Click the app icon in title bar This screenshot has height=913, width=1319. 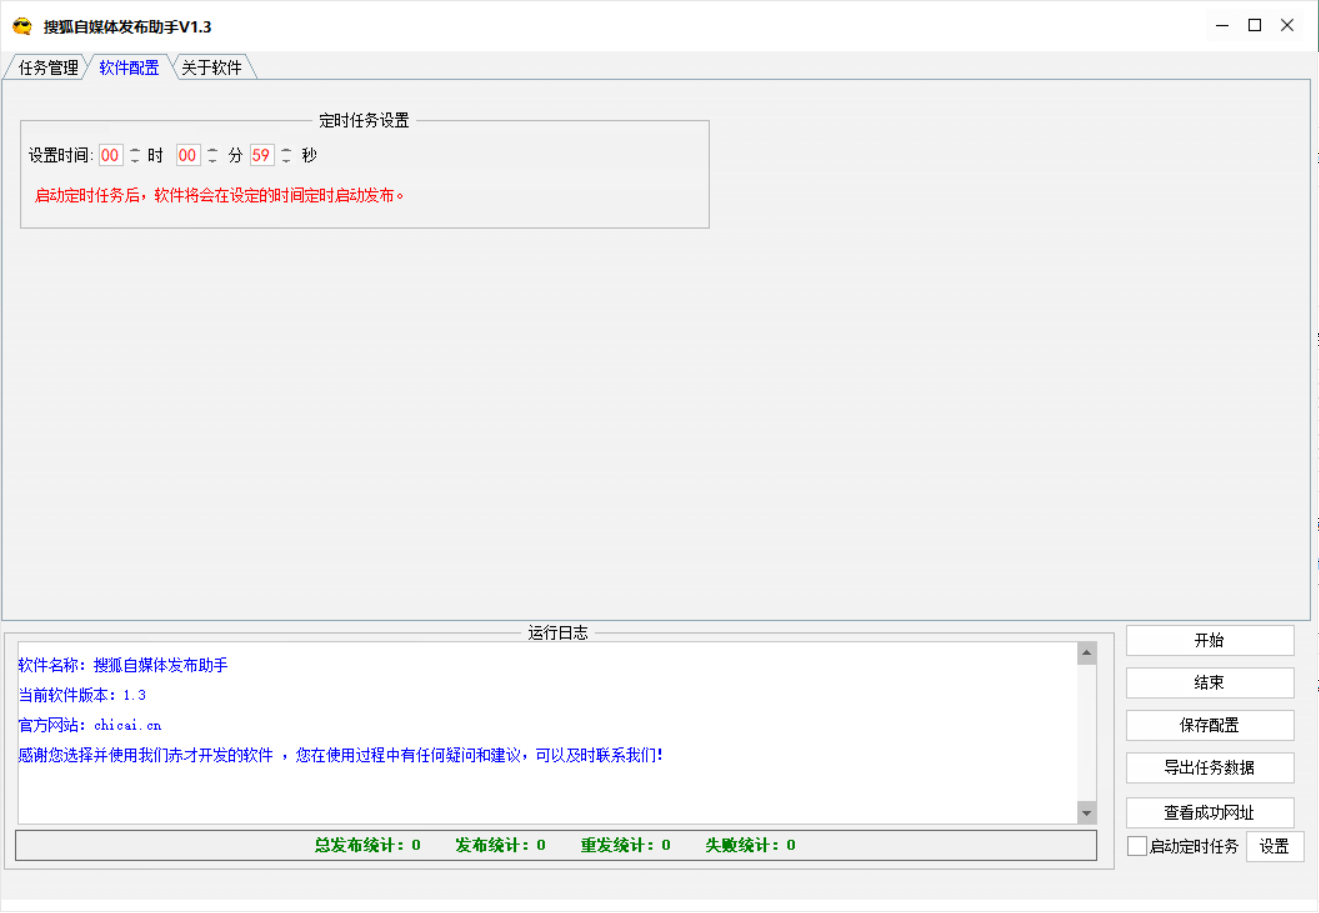point(22,26)
